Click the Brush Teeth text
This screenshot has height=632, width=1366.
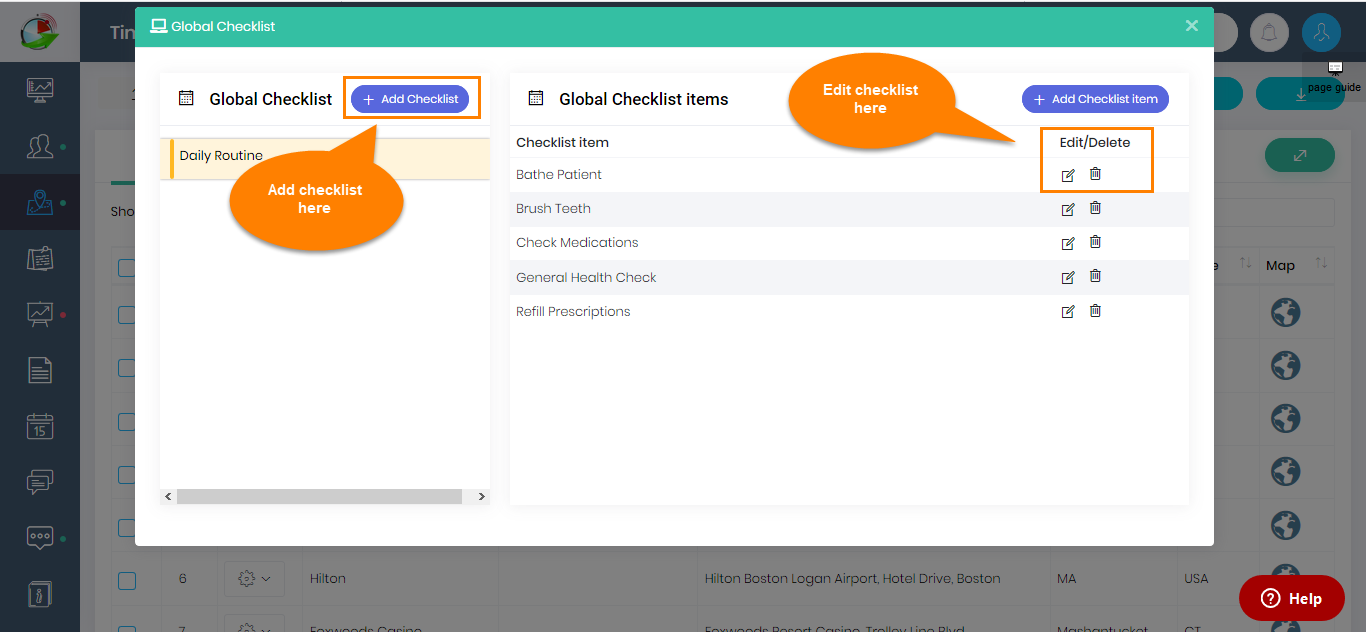coord(553,209)
